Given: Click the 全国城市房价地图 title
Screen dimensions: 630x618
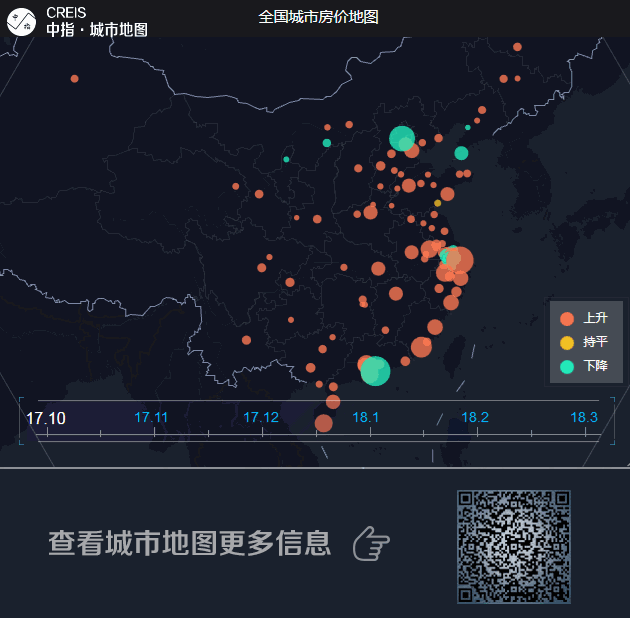Looking at the screenshot, I should [318, 17].
